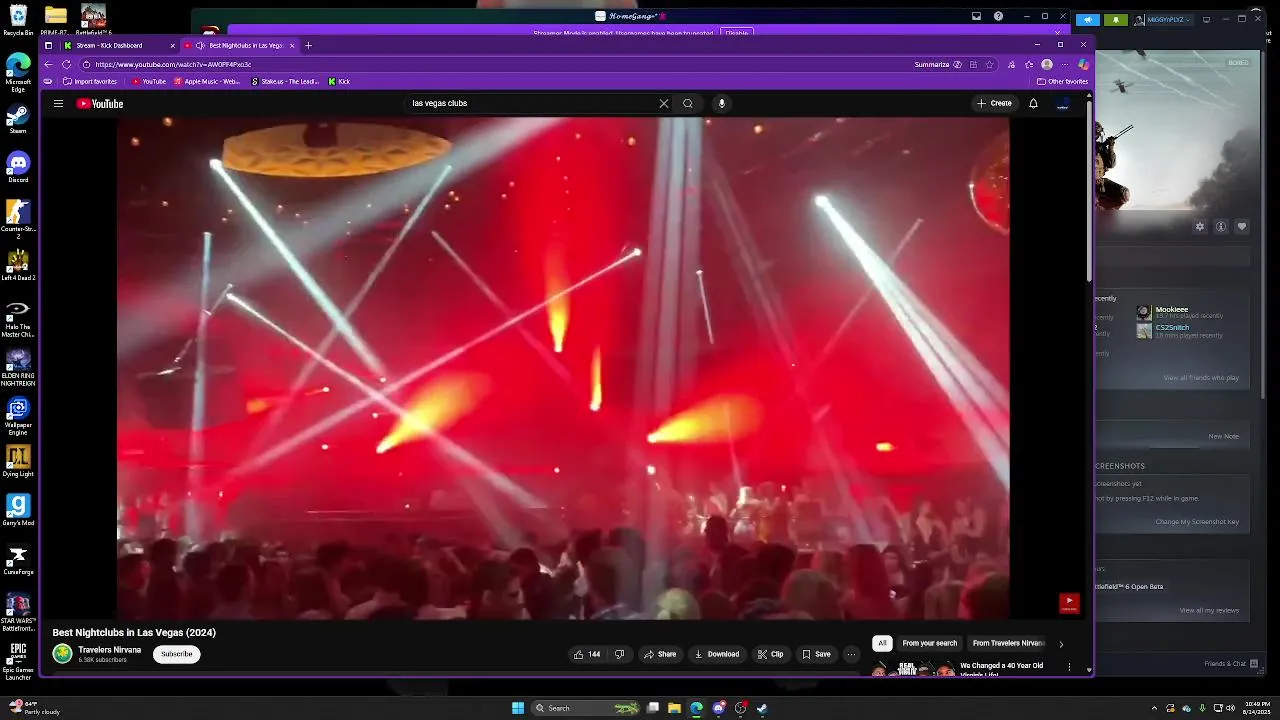Open Apple Music bookmark
The image size is (1280, 720).
click(x=207, y=81)
